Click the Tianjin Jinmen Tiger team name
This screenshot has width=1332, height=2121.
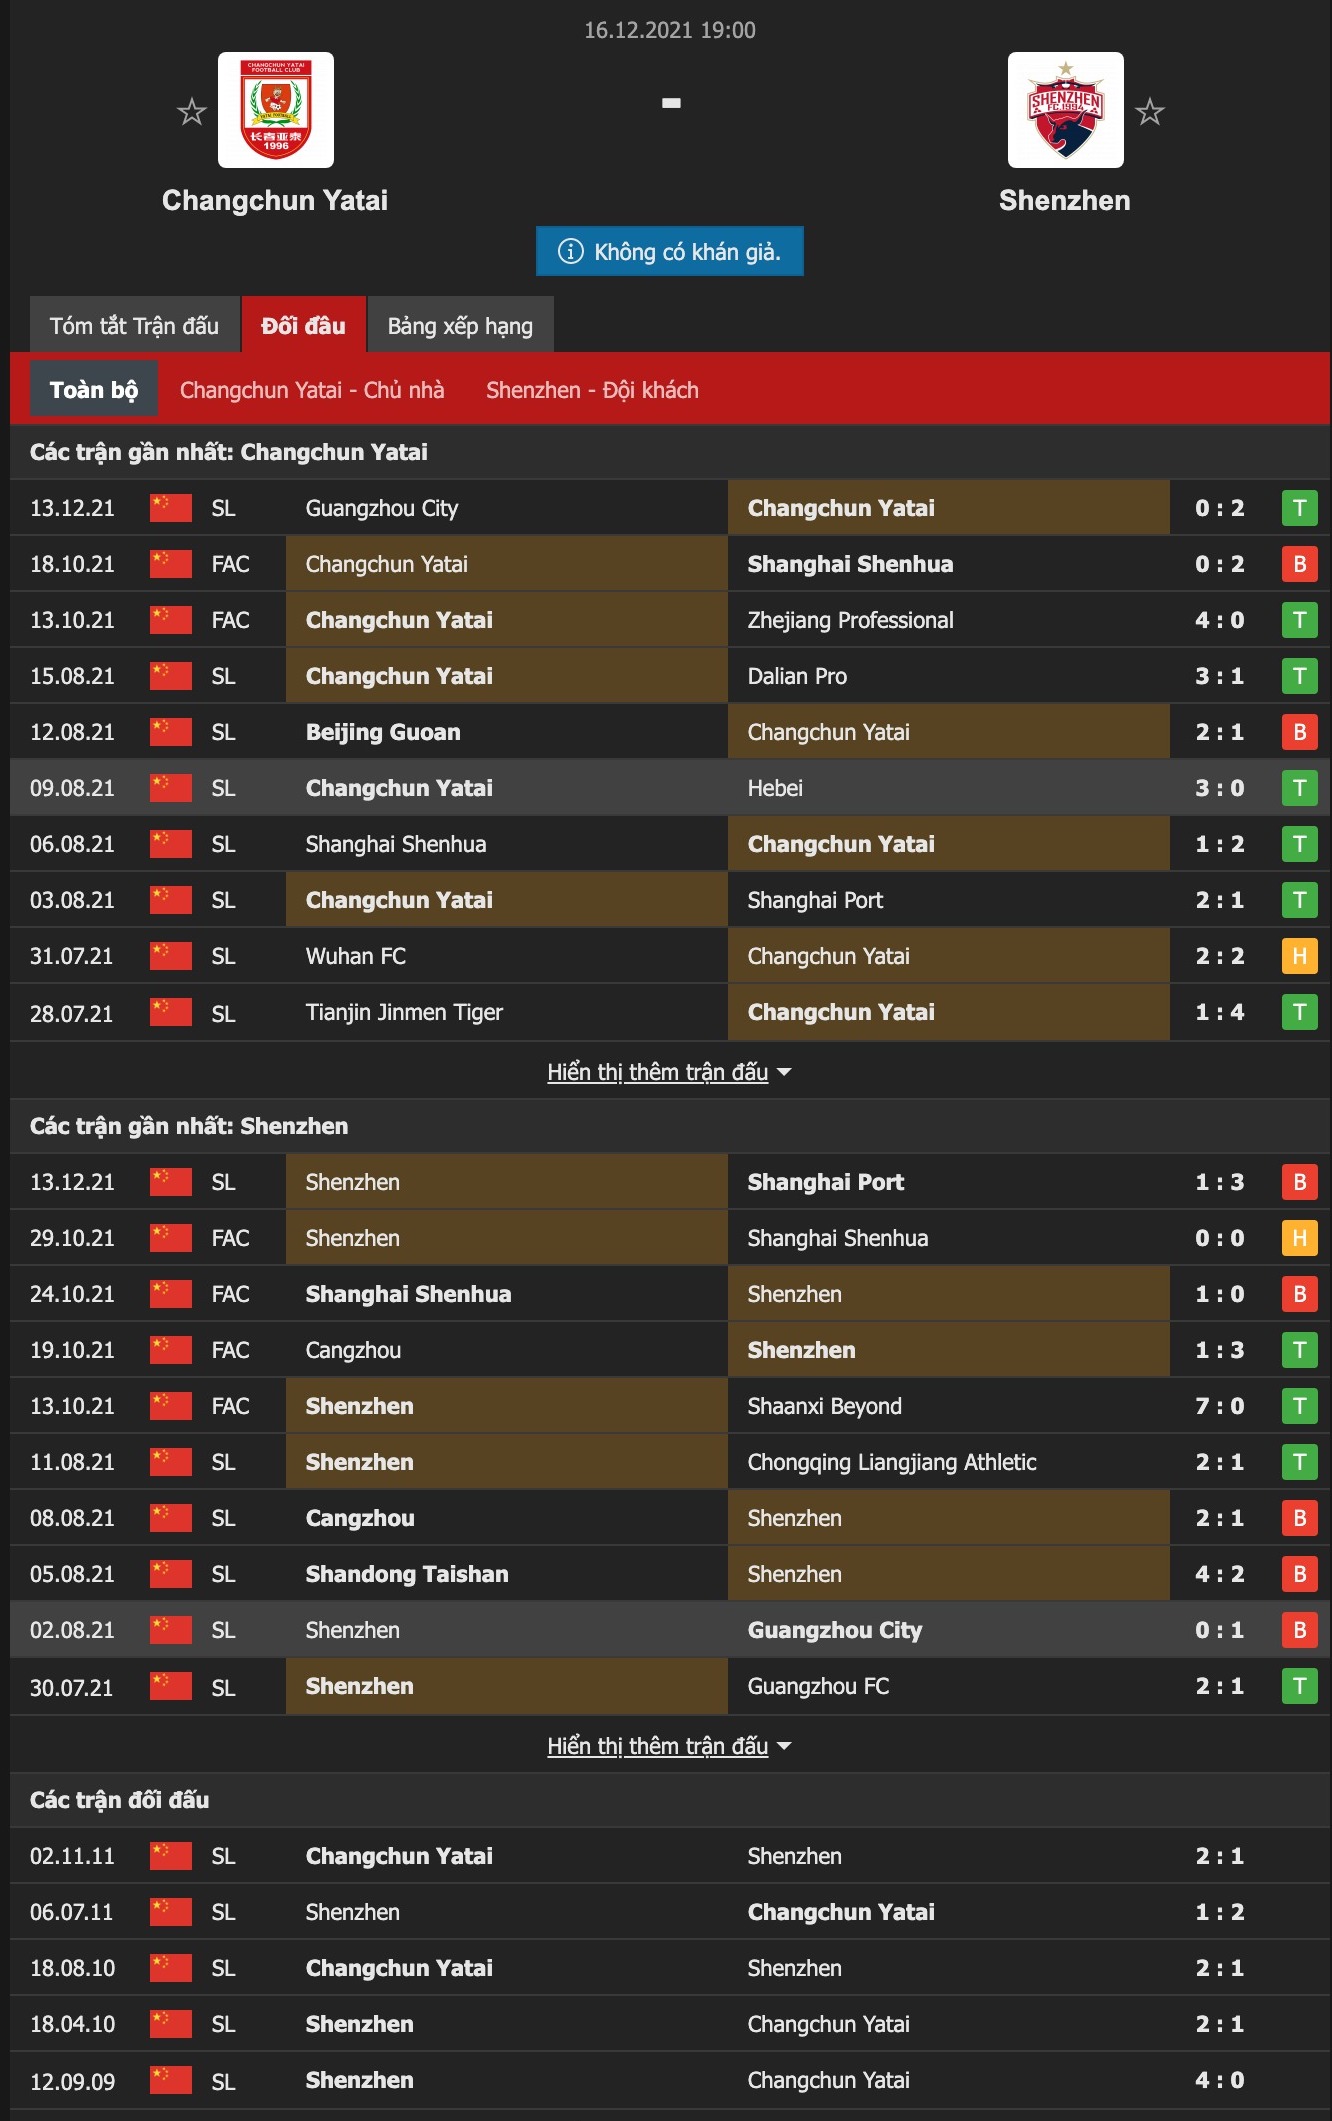click(404, 1012)
